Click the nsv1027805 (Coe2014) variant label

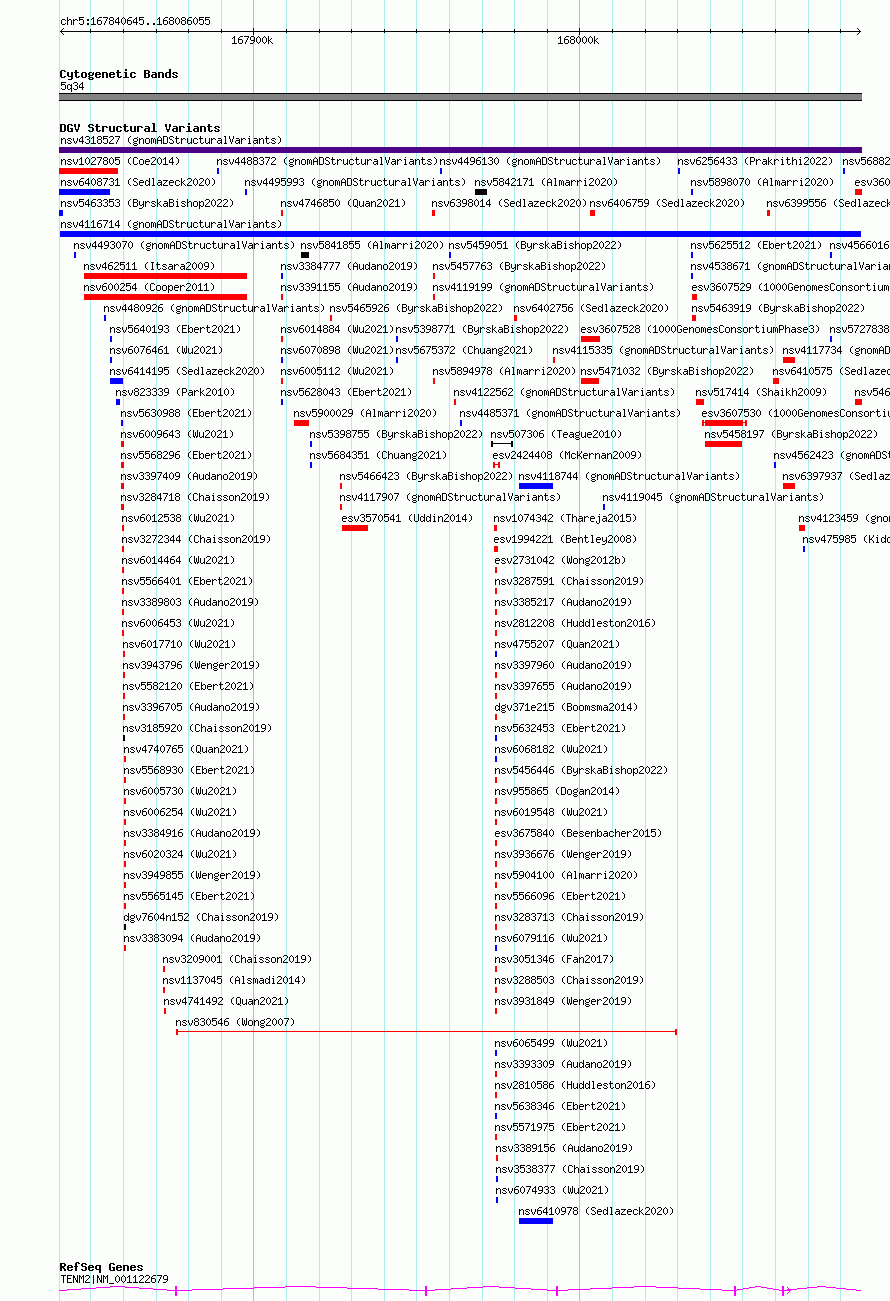[120, 161]
